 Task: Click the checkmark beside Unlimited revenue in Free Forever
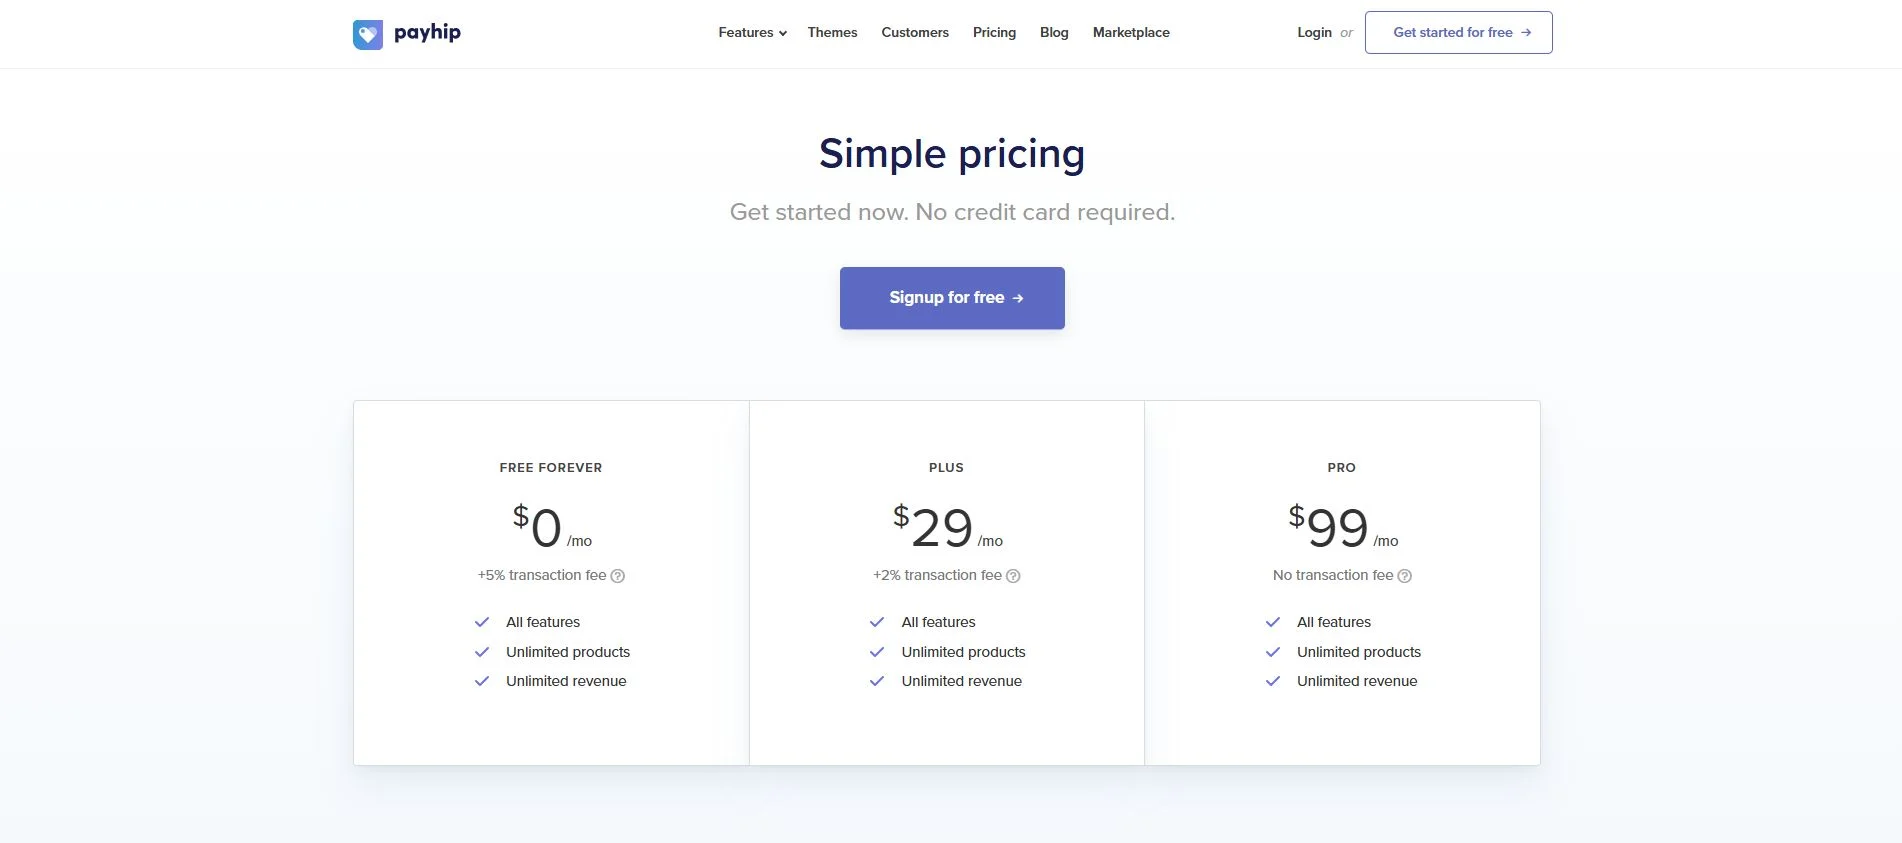tap(481, 681)
